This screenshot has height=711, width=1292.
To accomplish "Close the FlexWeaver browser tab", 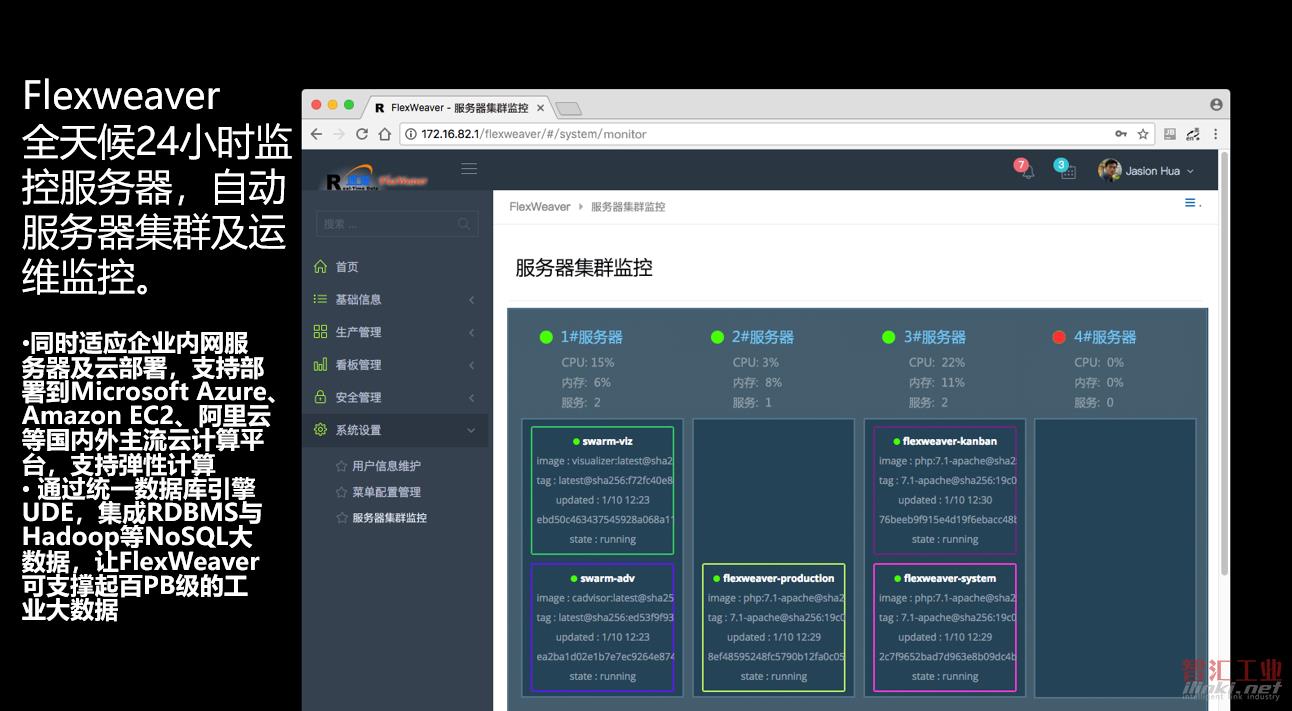I will click(x=541, y=108).
